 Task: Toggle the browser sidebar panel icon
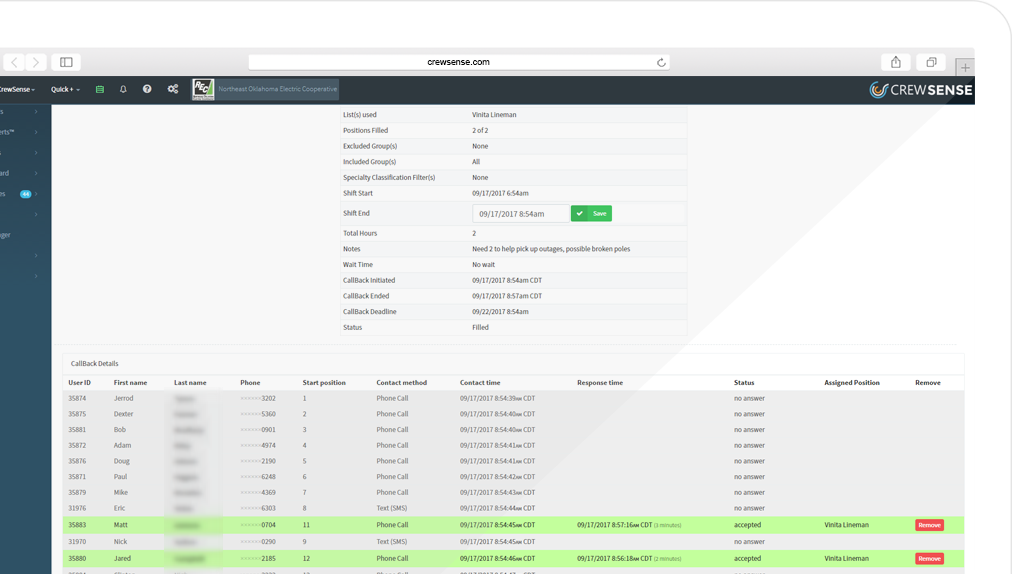coord(66,62)
